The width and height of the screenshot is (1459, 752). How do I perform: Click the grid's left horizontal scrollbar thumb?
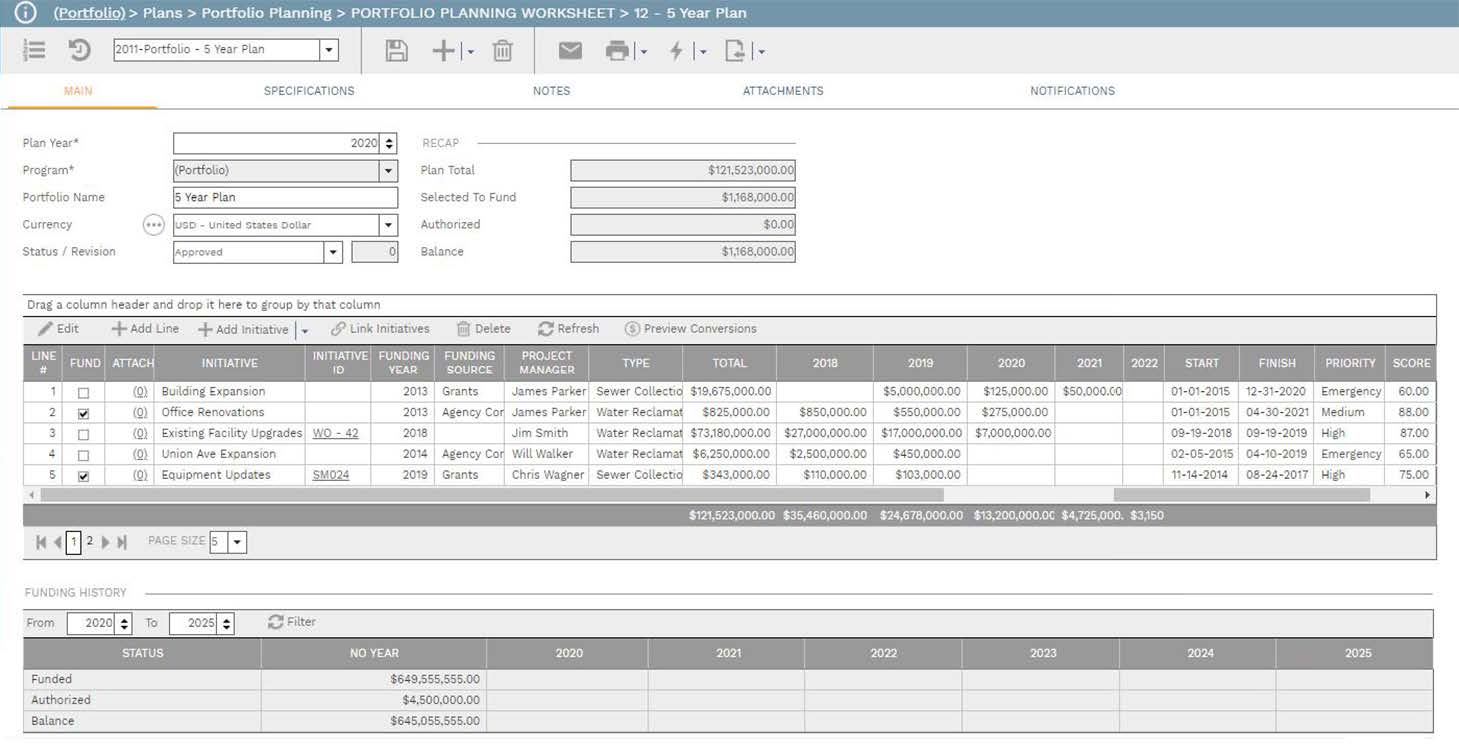pyautogui.click(x=492, y=495)
